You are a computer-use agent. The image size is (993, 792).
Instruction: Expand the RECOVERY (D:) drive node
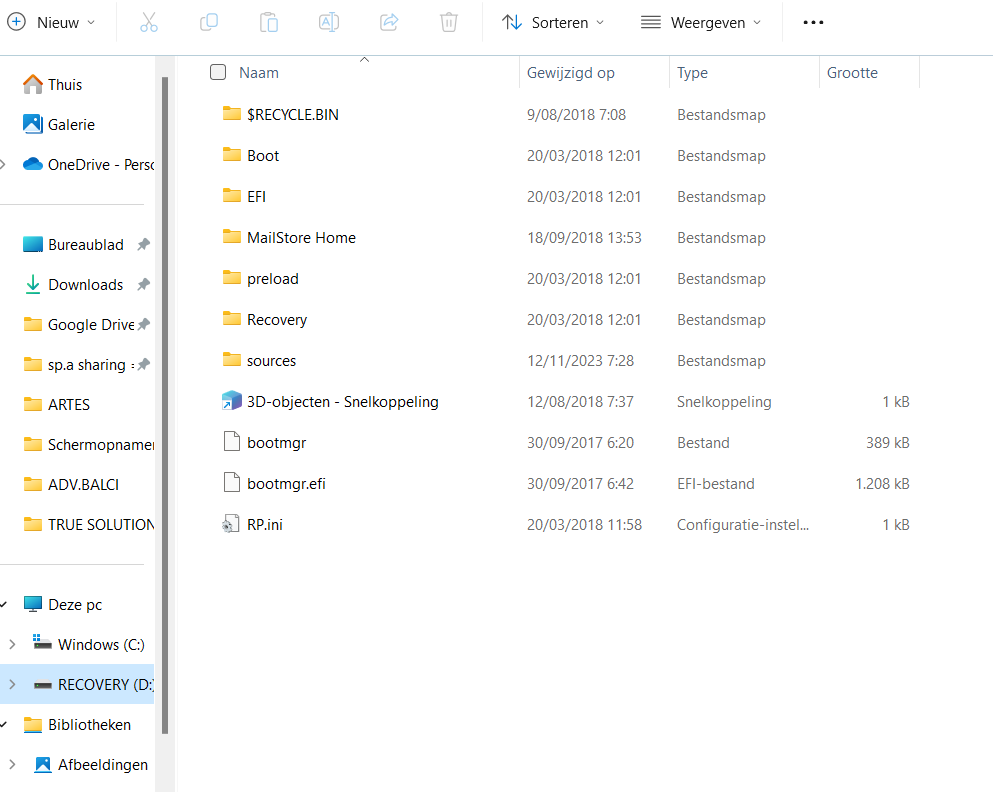coord(12,684)
